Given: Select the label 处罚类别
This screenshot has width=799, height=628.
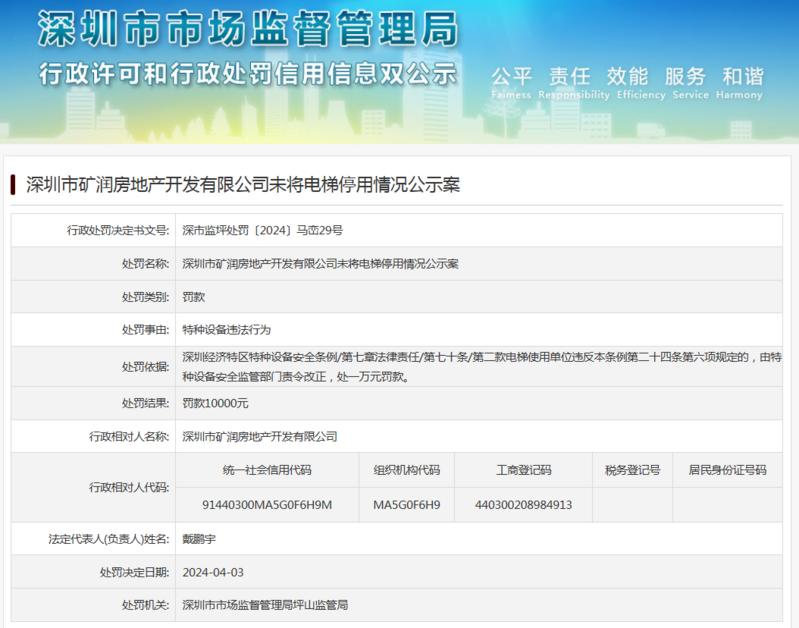Looking at the screenshot, I should click(x=145, y=297).
